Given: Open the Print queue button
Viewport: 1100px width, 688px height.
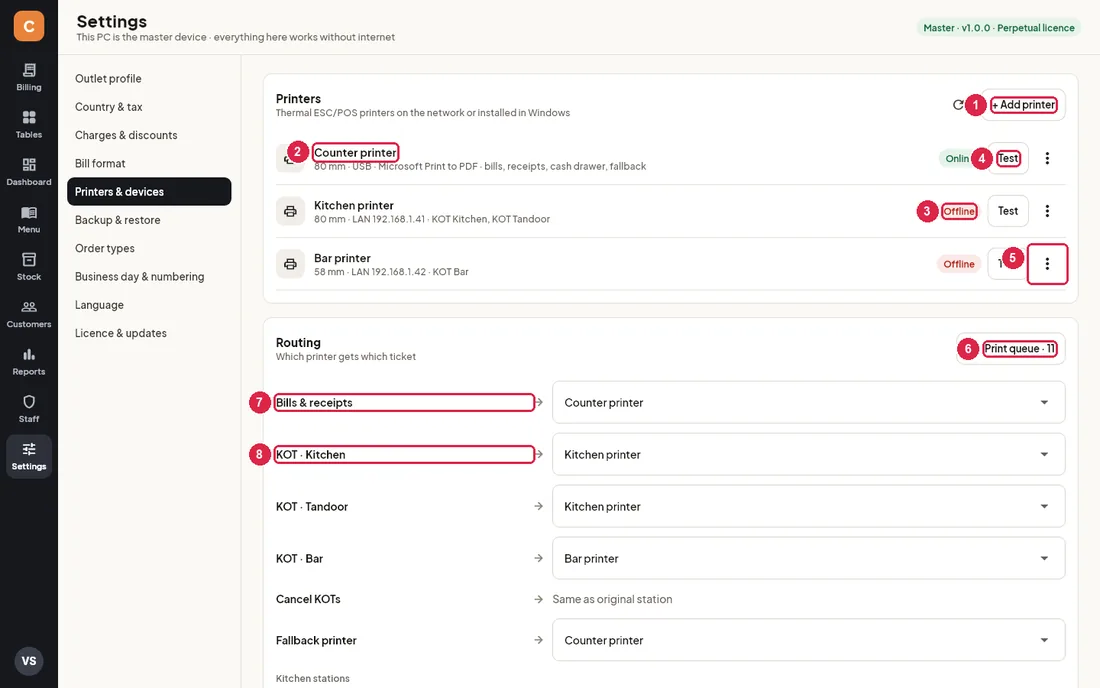Looking at the screenshot, I should [1011, 349].
